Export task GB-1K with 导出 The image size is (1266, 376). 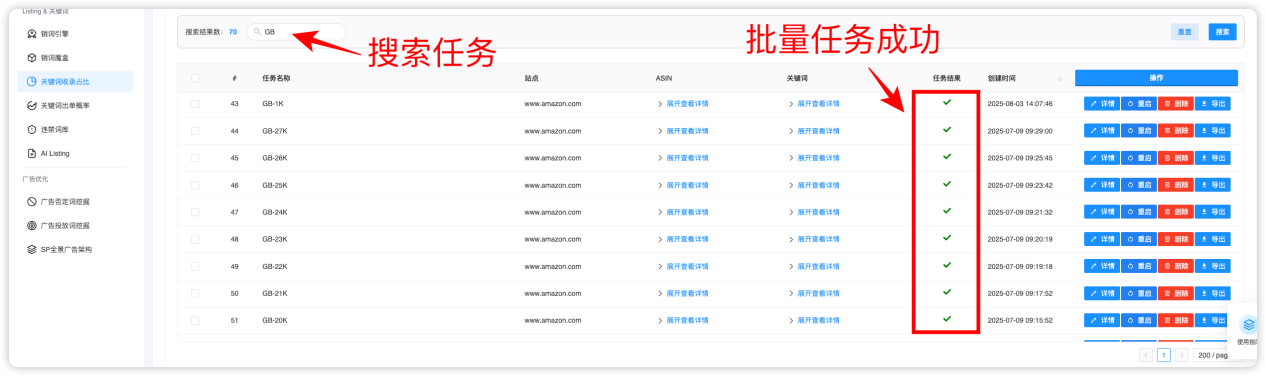click(1213, 103)
